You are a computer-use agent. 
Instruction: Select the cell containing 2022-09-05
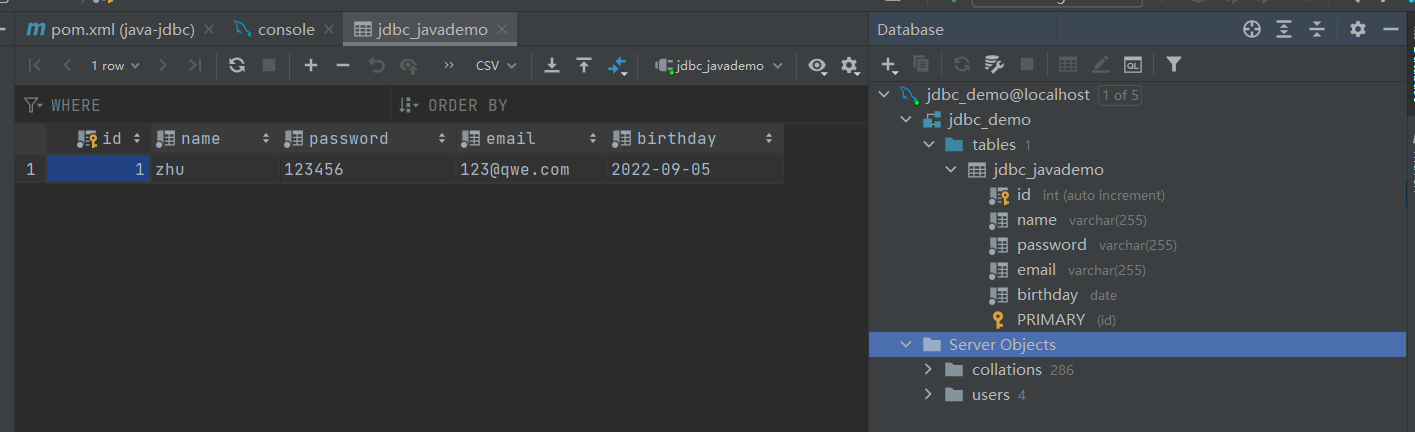693,170
